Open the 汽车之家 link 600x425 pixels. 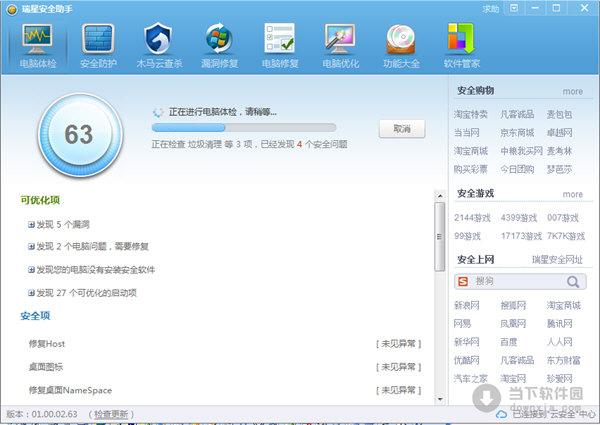click(x=471, y=379)
